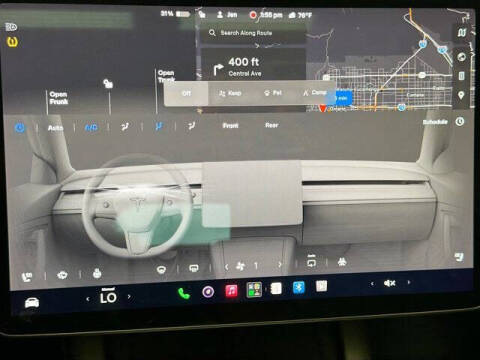The image size is (480, 360).
Task: Tap the driver seat heater icon
Action: [x=27, y=277]
